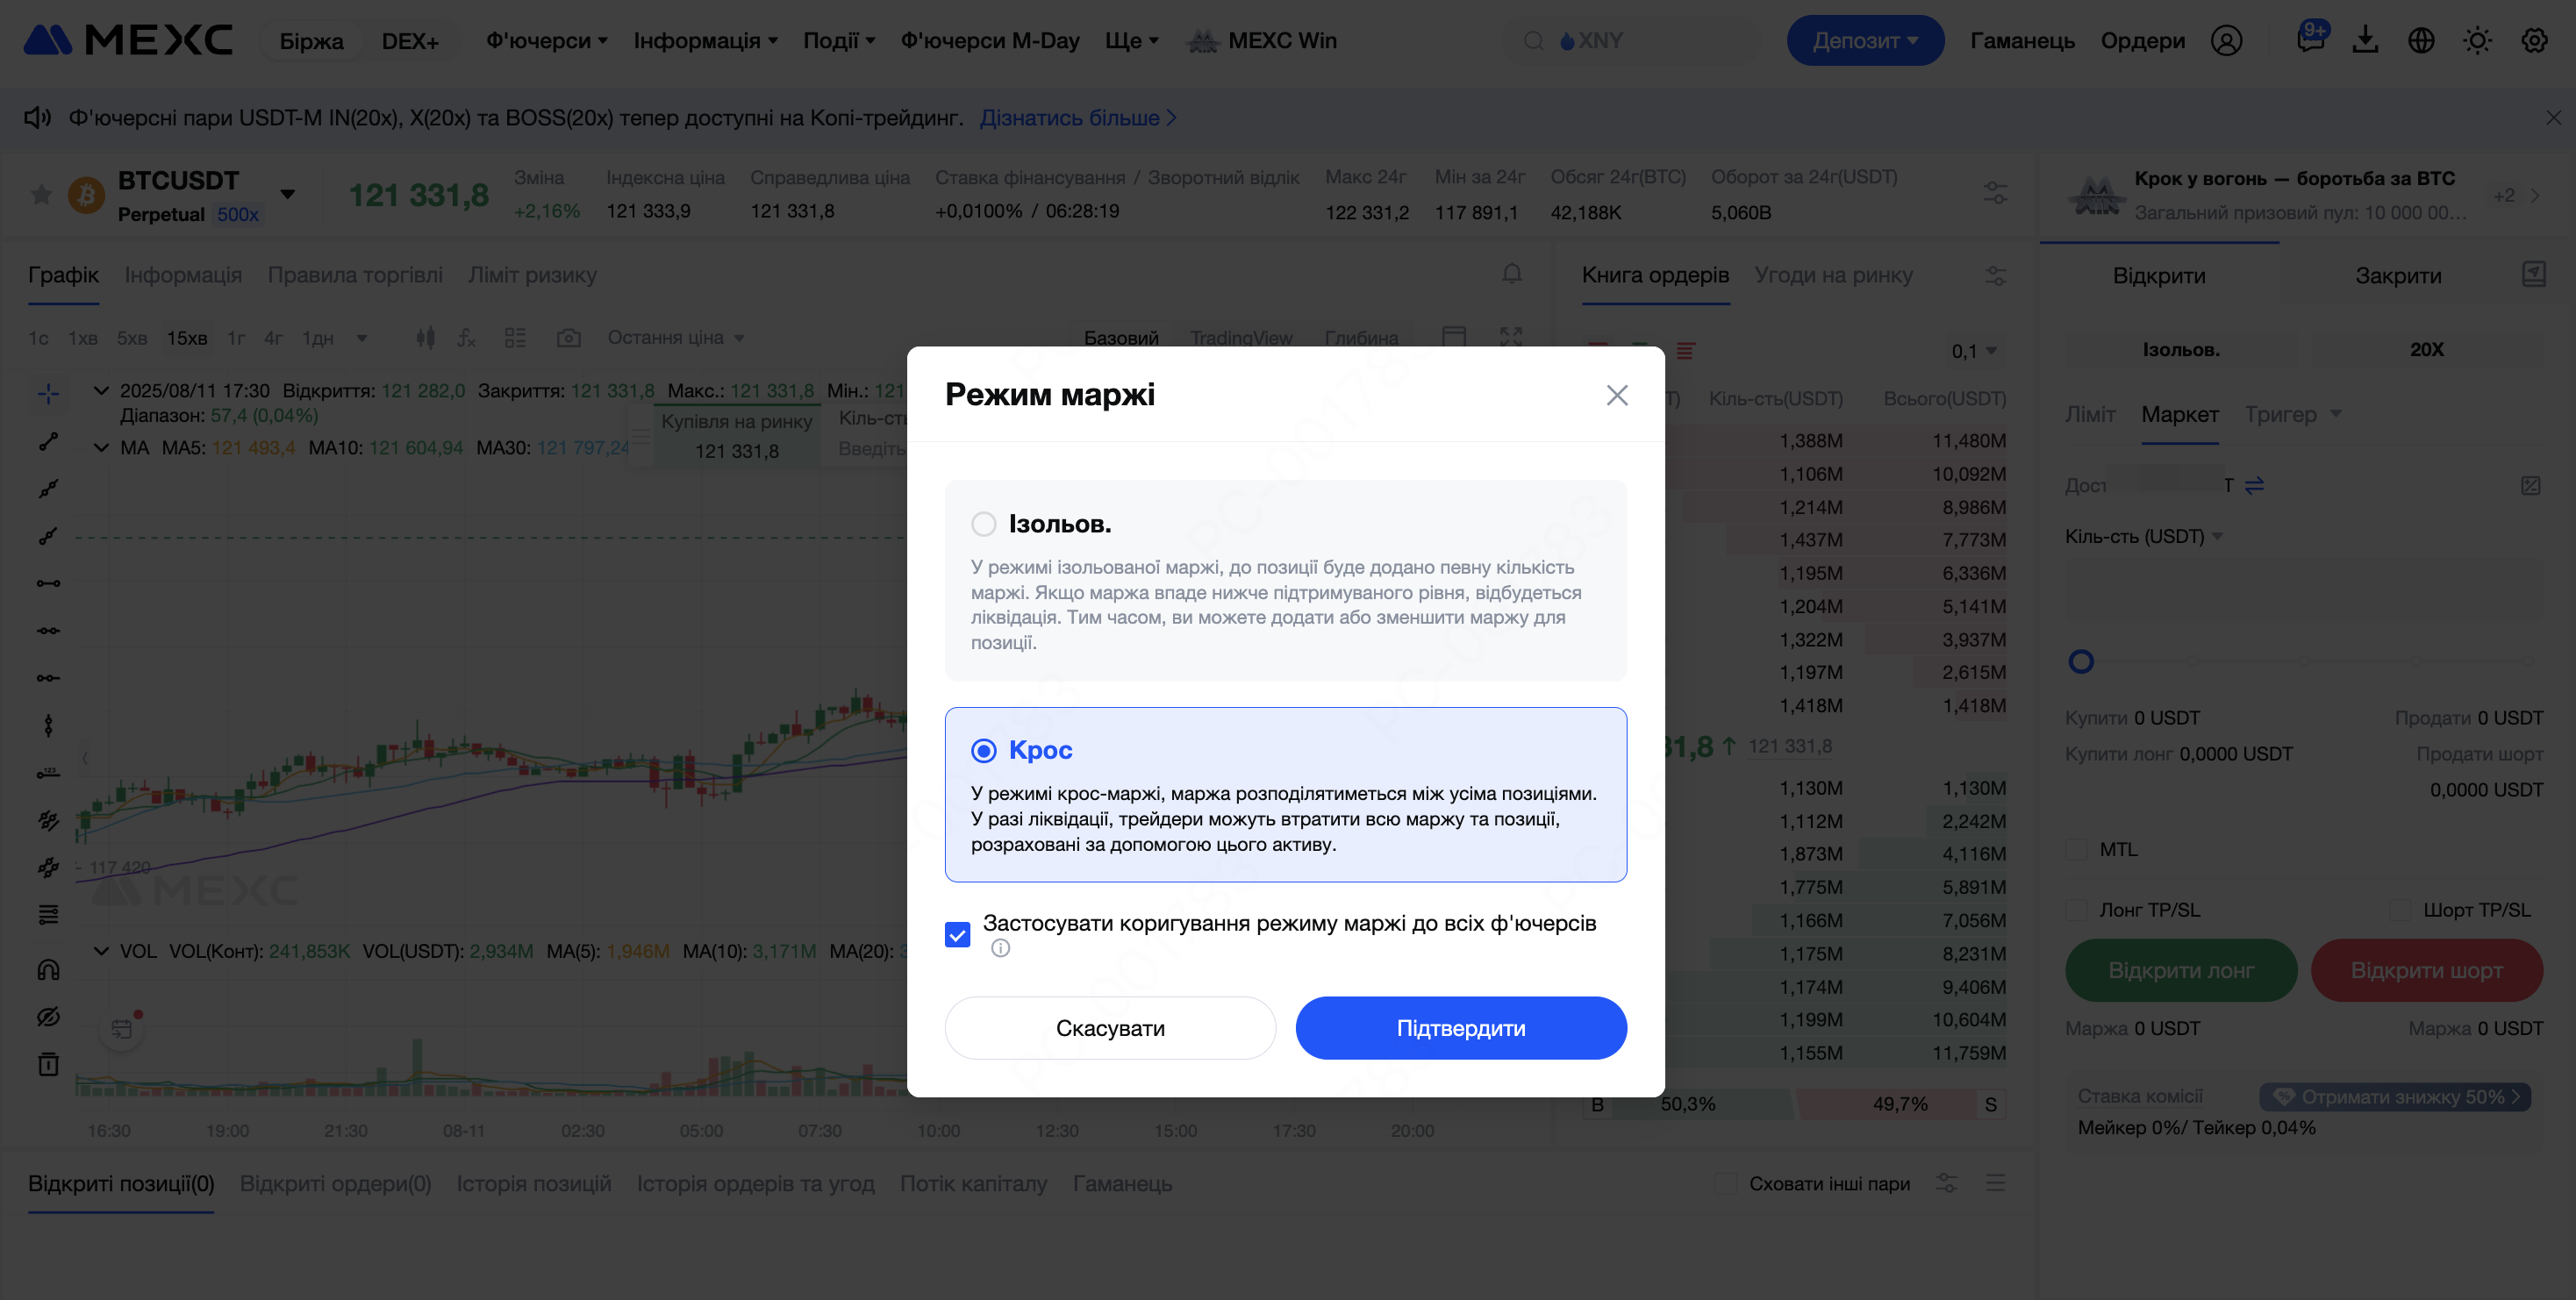
Task: Click the Підтвердити button
Action: tap(1460, 1028)
